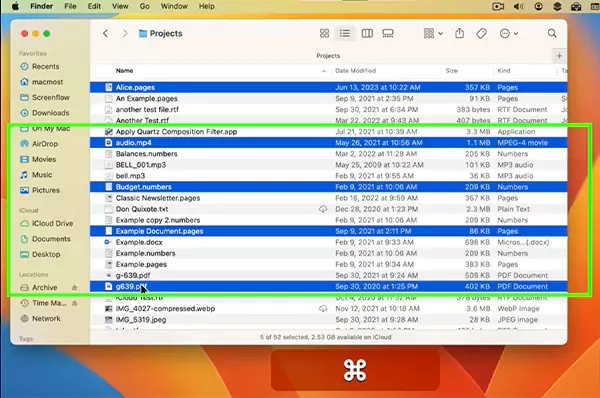This screenshot has height=398, width=600.
Task: Click the Projects tab title
Action: click(328, 56)
